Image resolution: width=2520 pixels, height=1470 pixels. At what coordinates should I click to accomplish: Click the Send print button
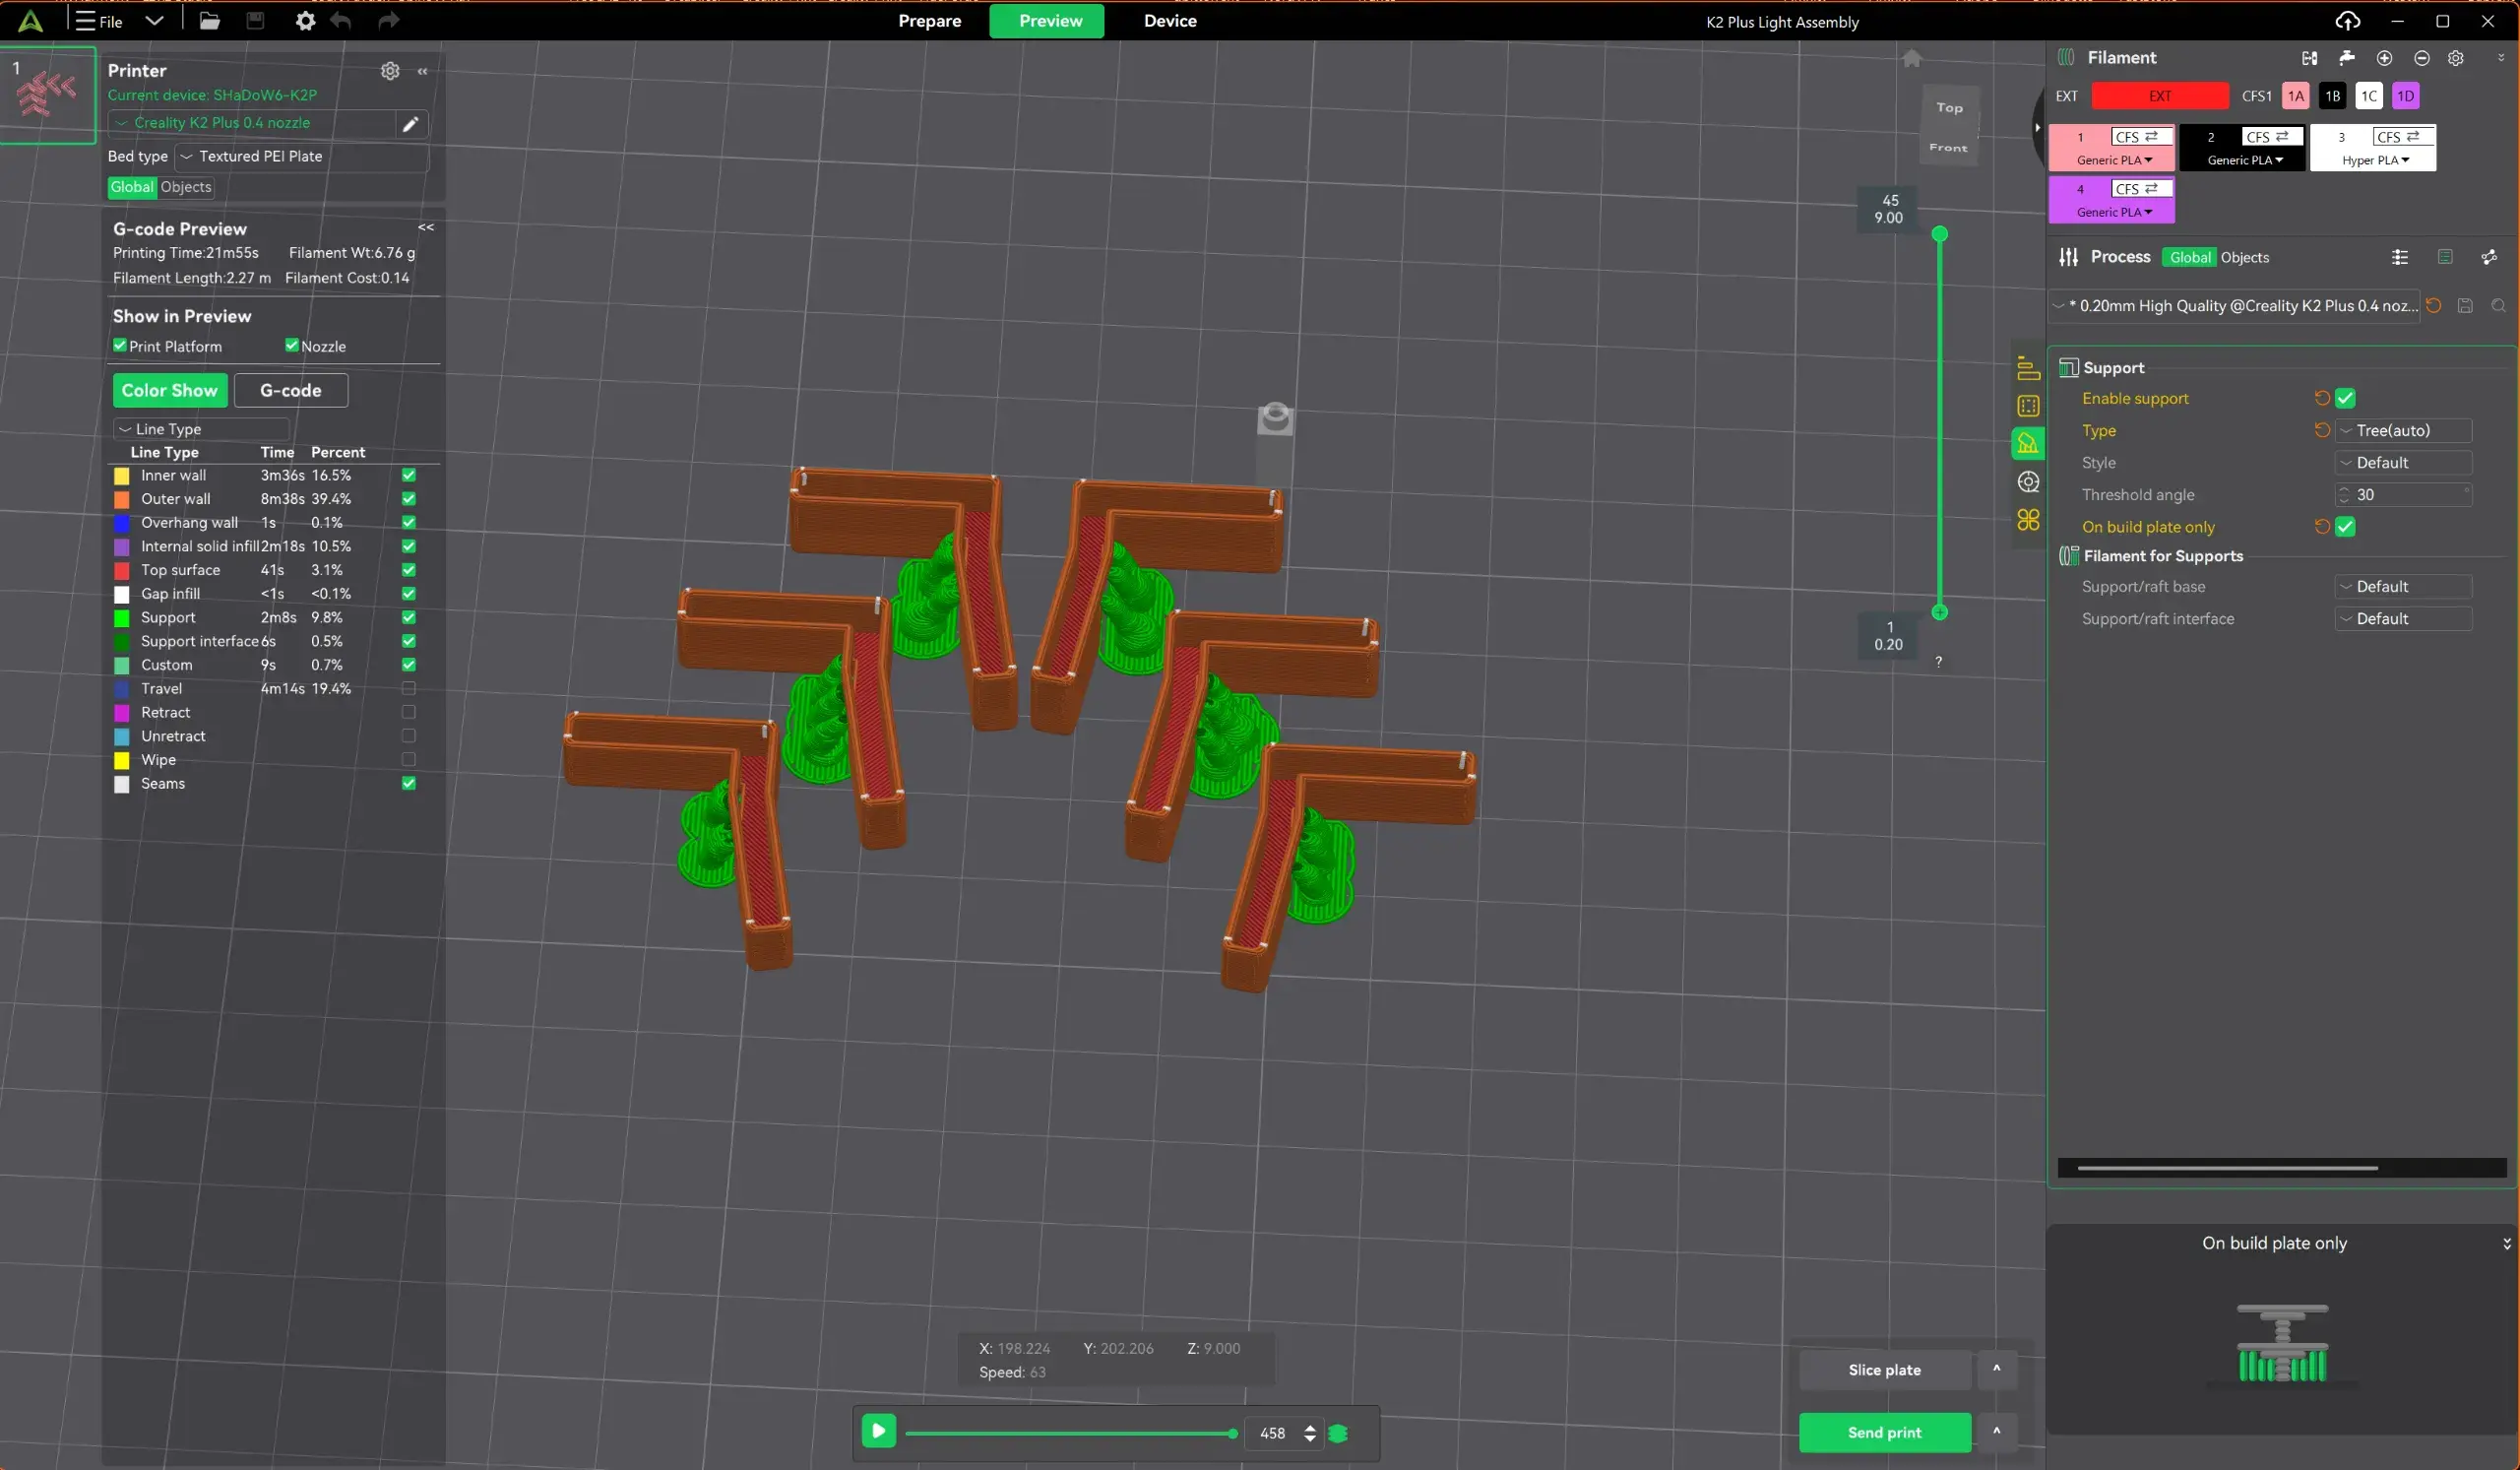(1884, 1432)
